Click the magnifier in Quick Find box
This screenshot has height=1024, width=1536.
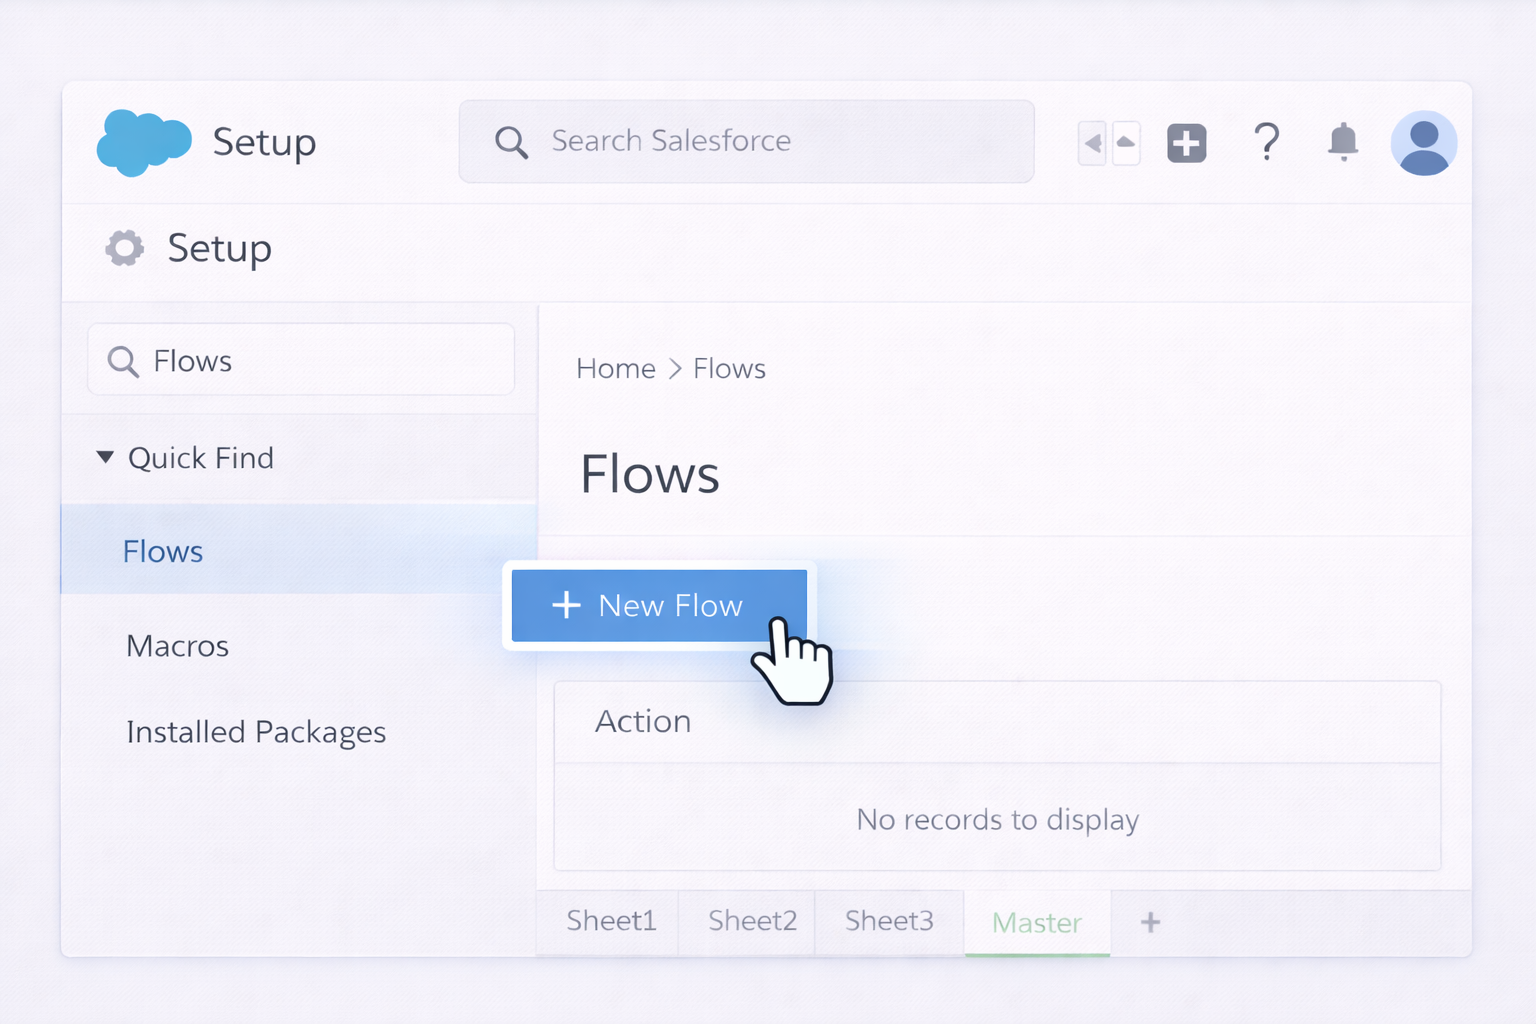pos(123,361)
